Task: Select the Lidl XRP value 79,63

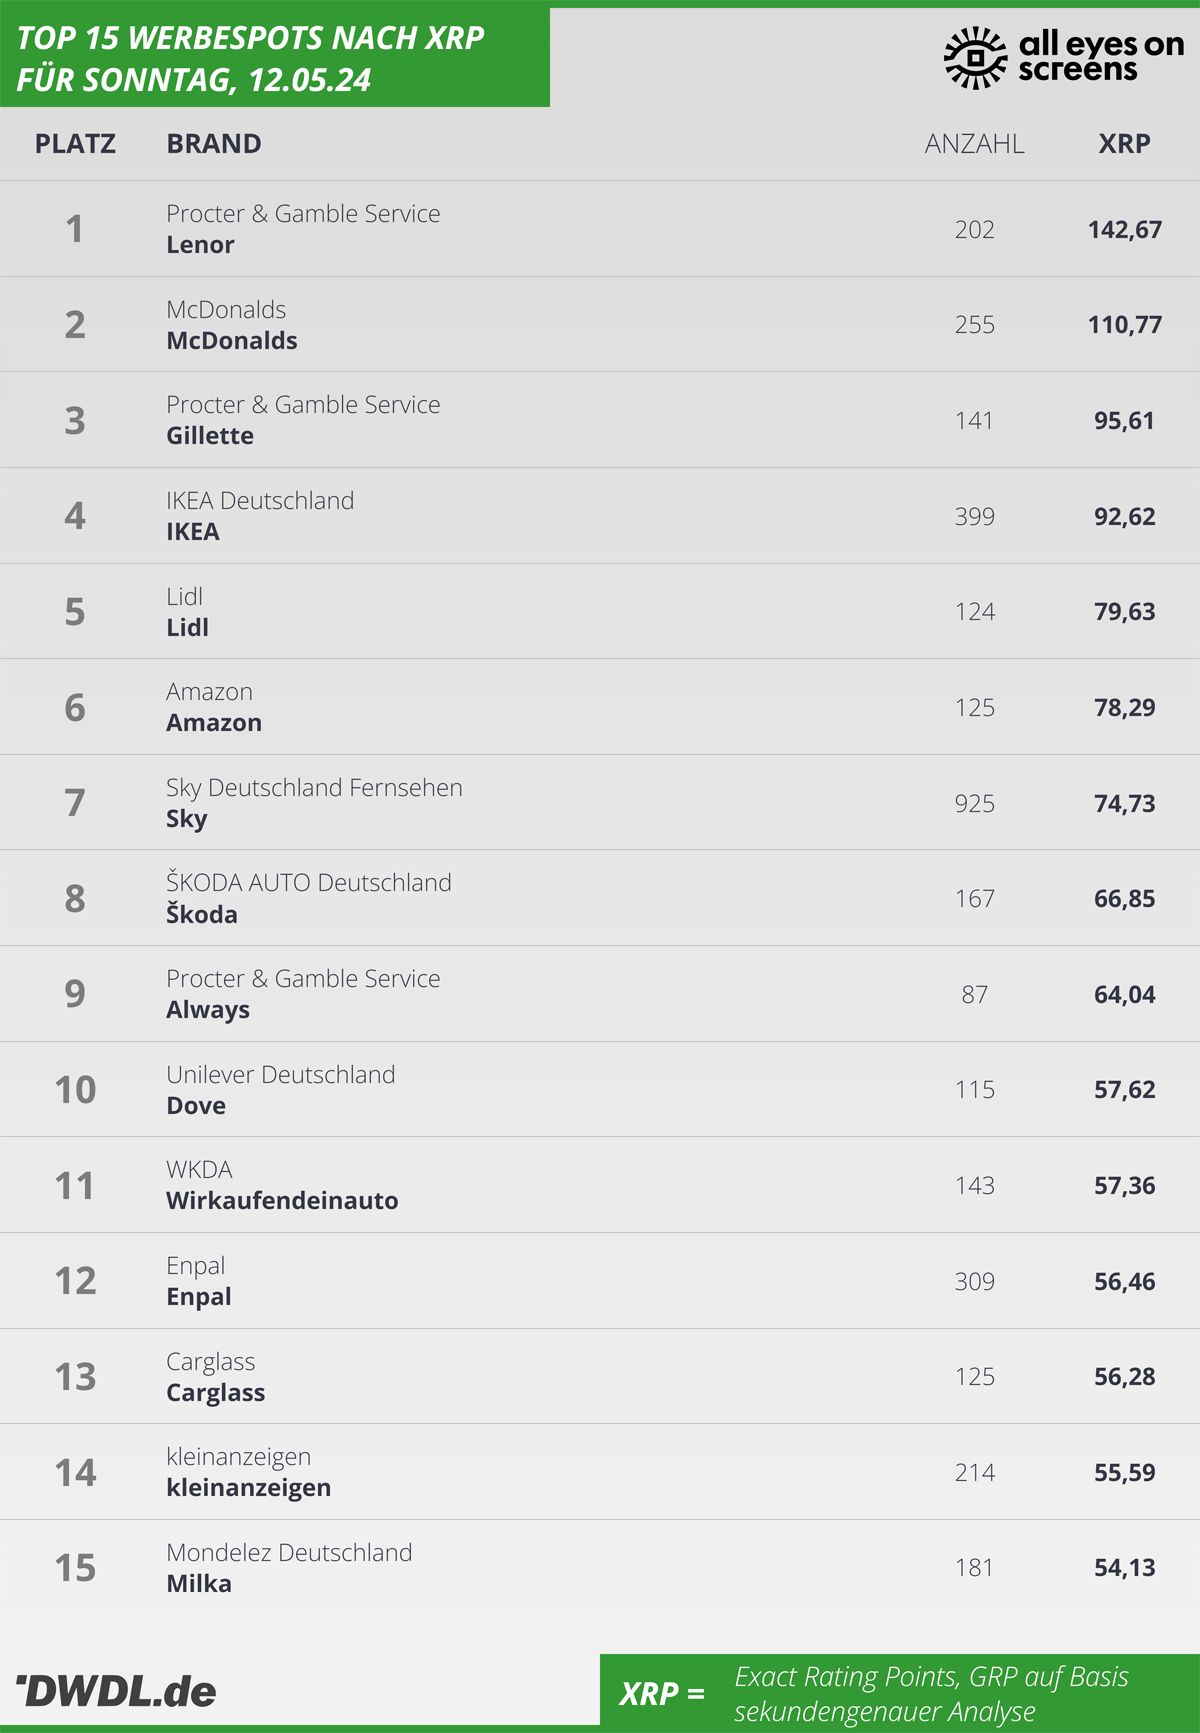Action: [x=1124, y=612]
